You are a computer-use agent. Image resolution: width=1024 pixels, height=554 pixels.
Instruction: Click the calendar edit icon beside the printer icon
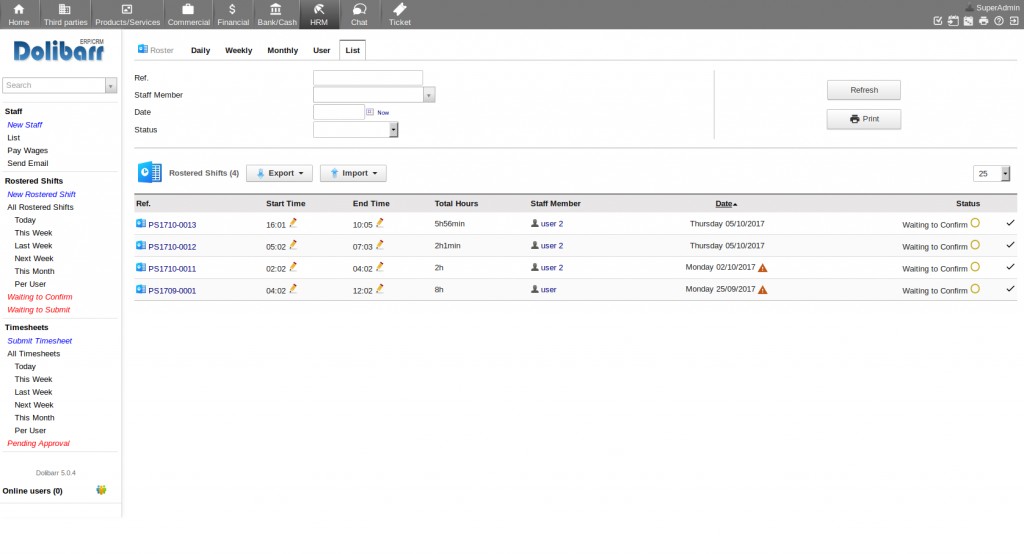(x=968, y=21)
